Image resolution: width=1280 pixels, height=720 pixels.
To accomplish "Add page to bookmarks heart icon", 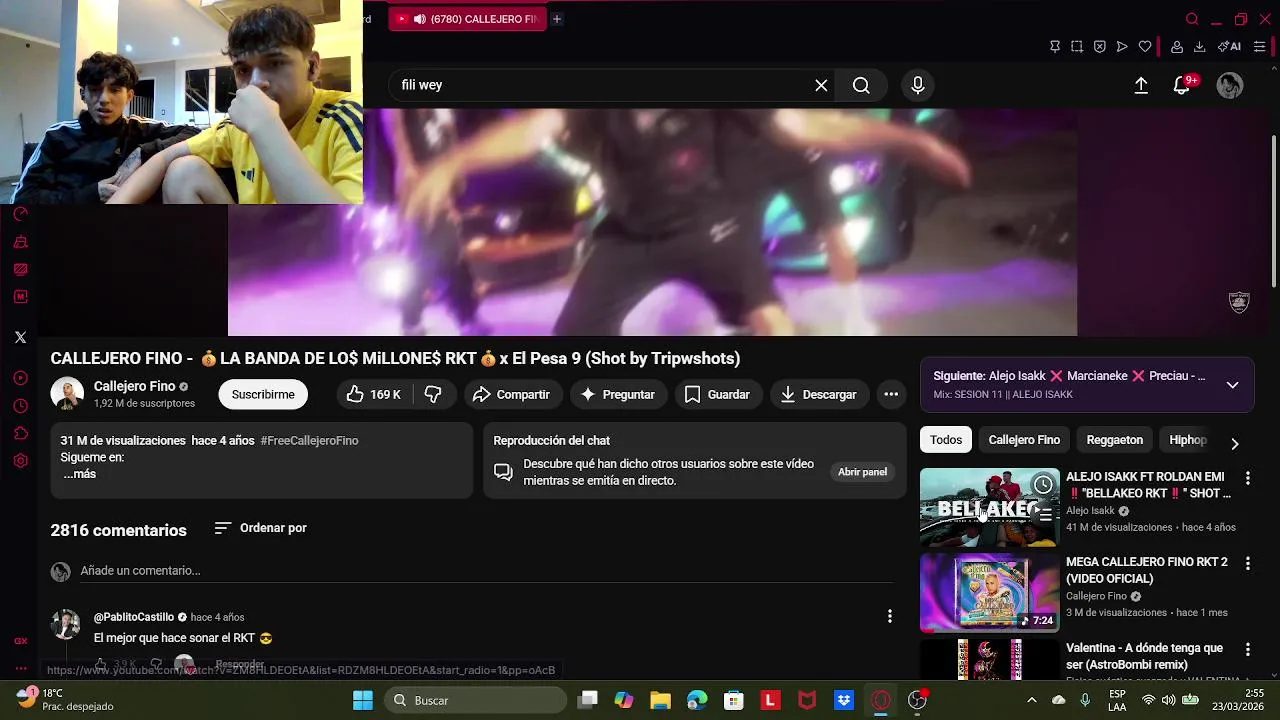I will click(x=1145, y=46).
